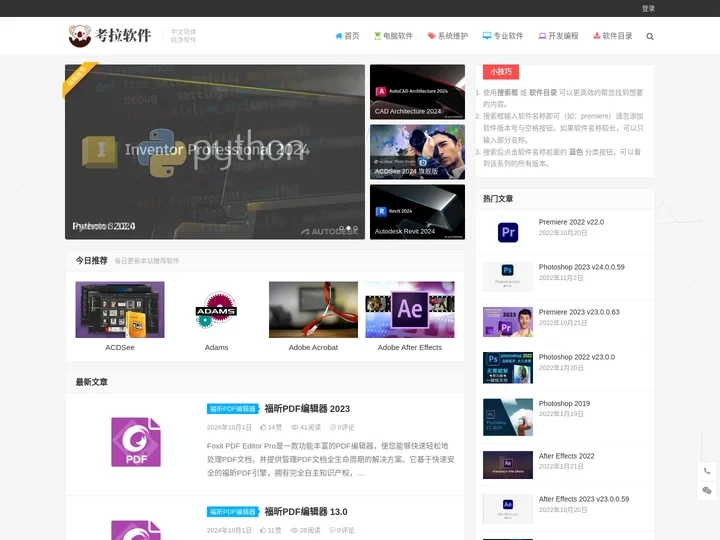Screen dimensions: 720x540
Task: Open the Adobe After Effects text link
Action: (x=410, y=348)
